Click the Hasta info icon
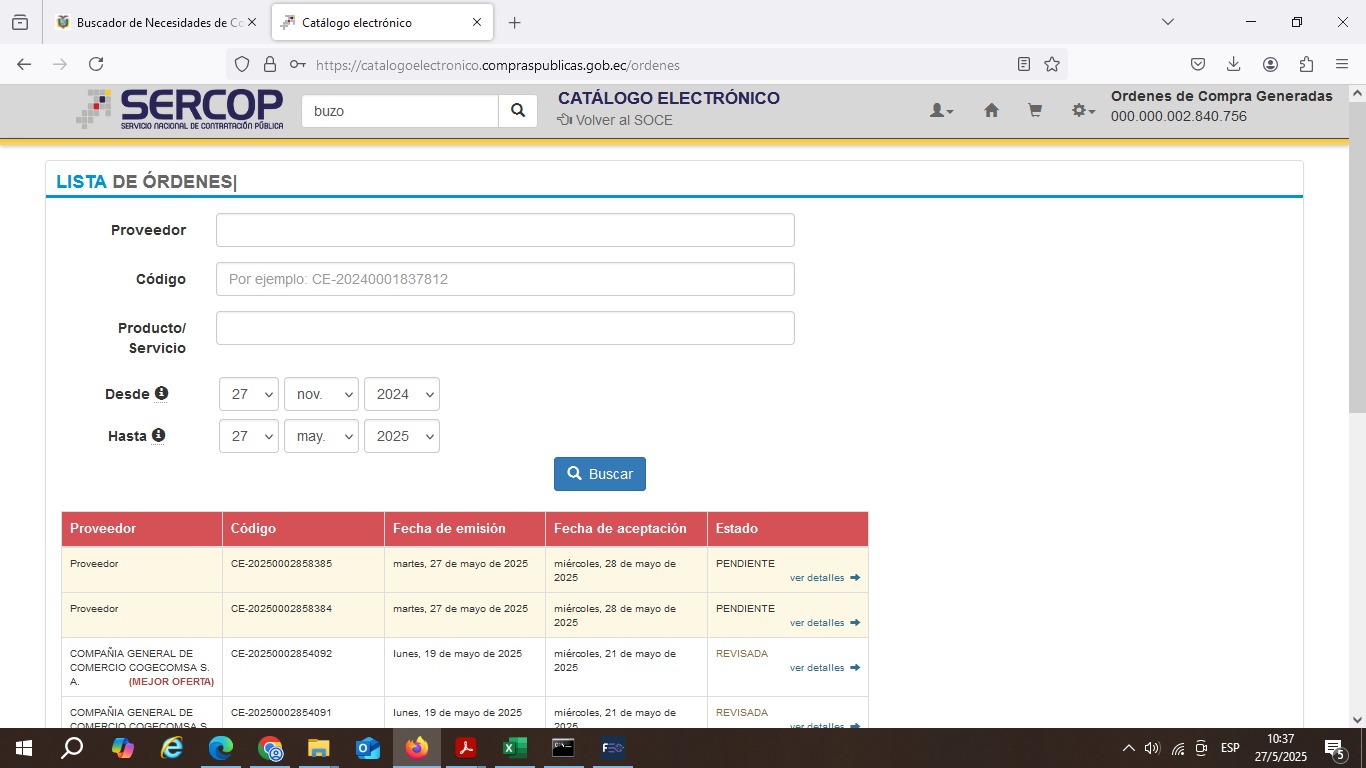Viewport: 1366px width, 768px height. [x=158, y=436]
